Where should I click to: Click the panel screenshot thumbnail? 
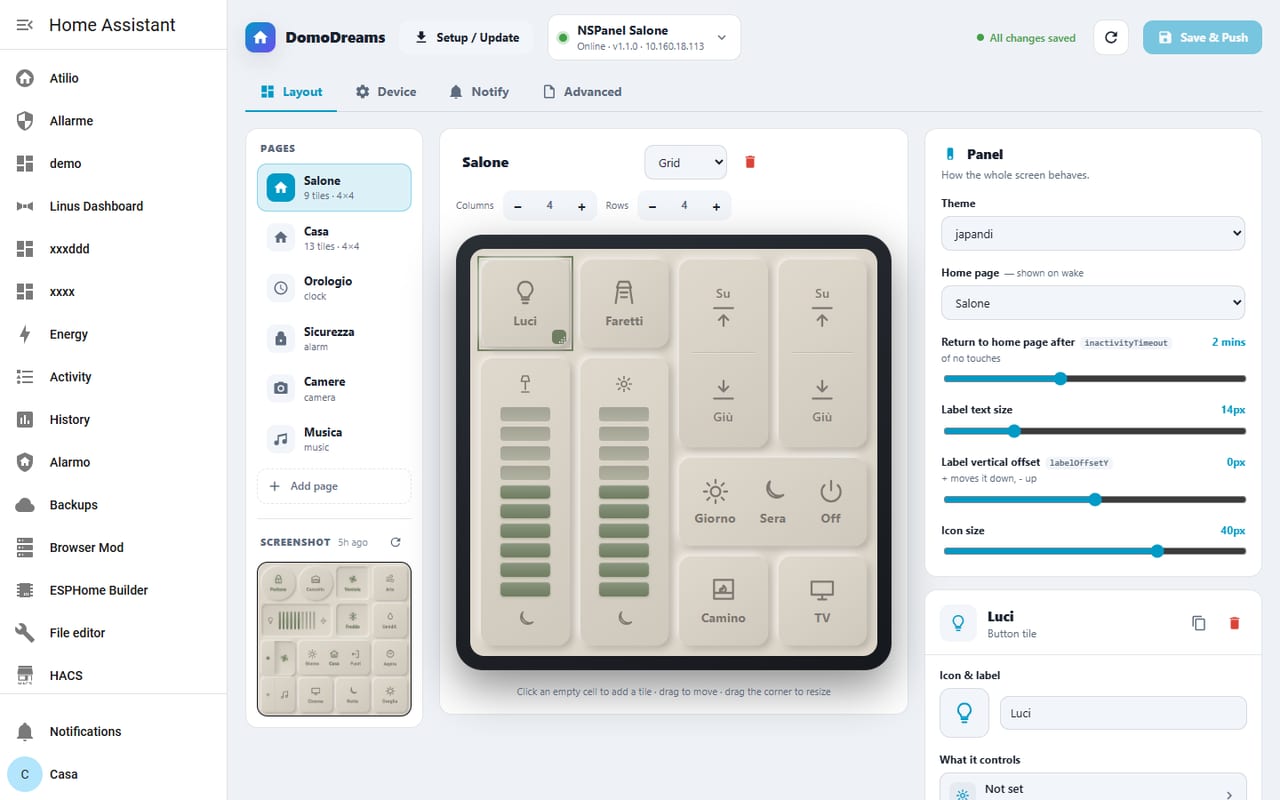click(334, 639)
